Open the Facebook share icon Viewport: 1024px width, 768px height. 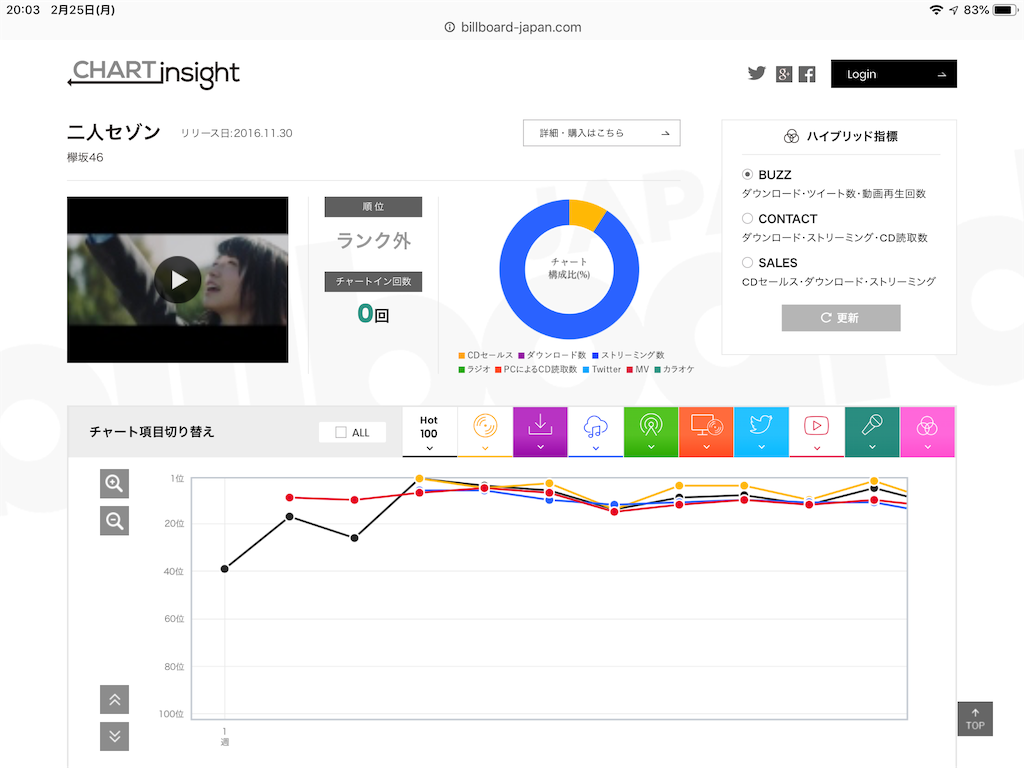tap(807, 74)
